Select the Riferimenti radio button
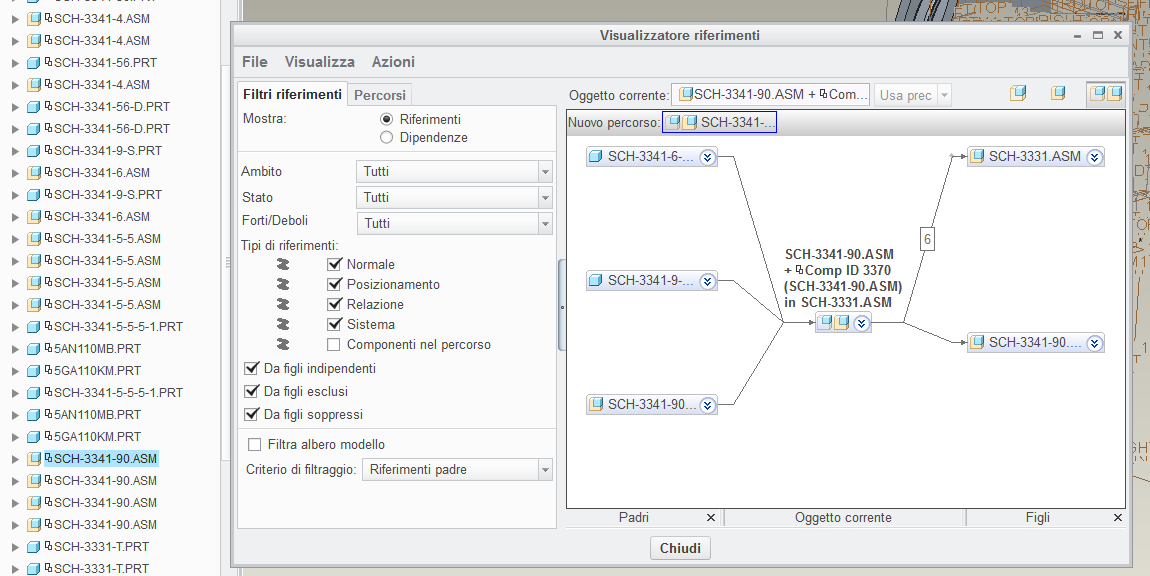Screen dimensions: 1150x576 pos(387,119)
